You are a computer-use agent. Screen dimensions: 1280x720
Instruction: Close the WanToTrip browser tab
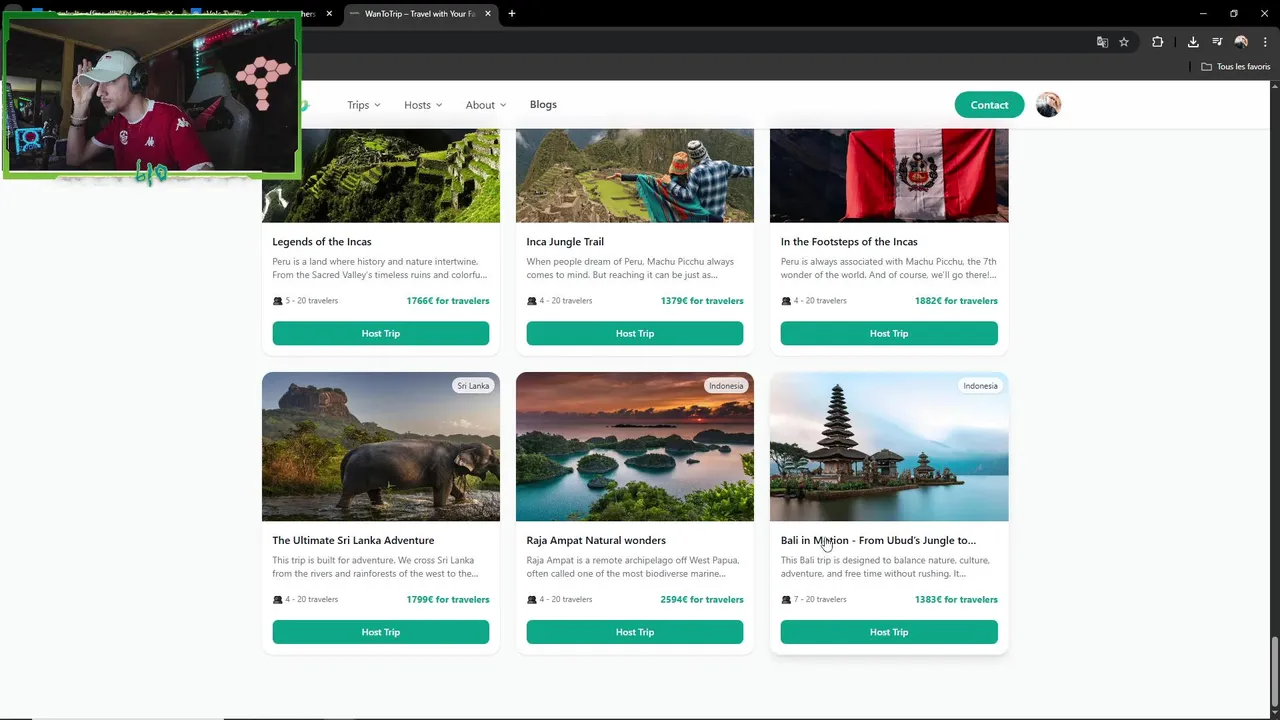[486, 14]
